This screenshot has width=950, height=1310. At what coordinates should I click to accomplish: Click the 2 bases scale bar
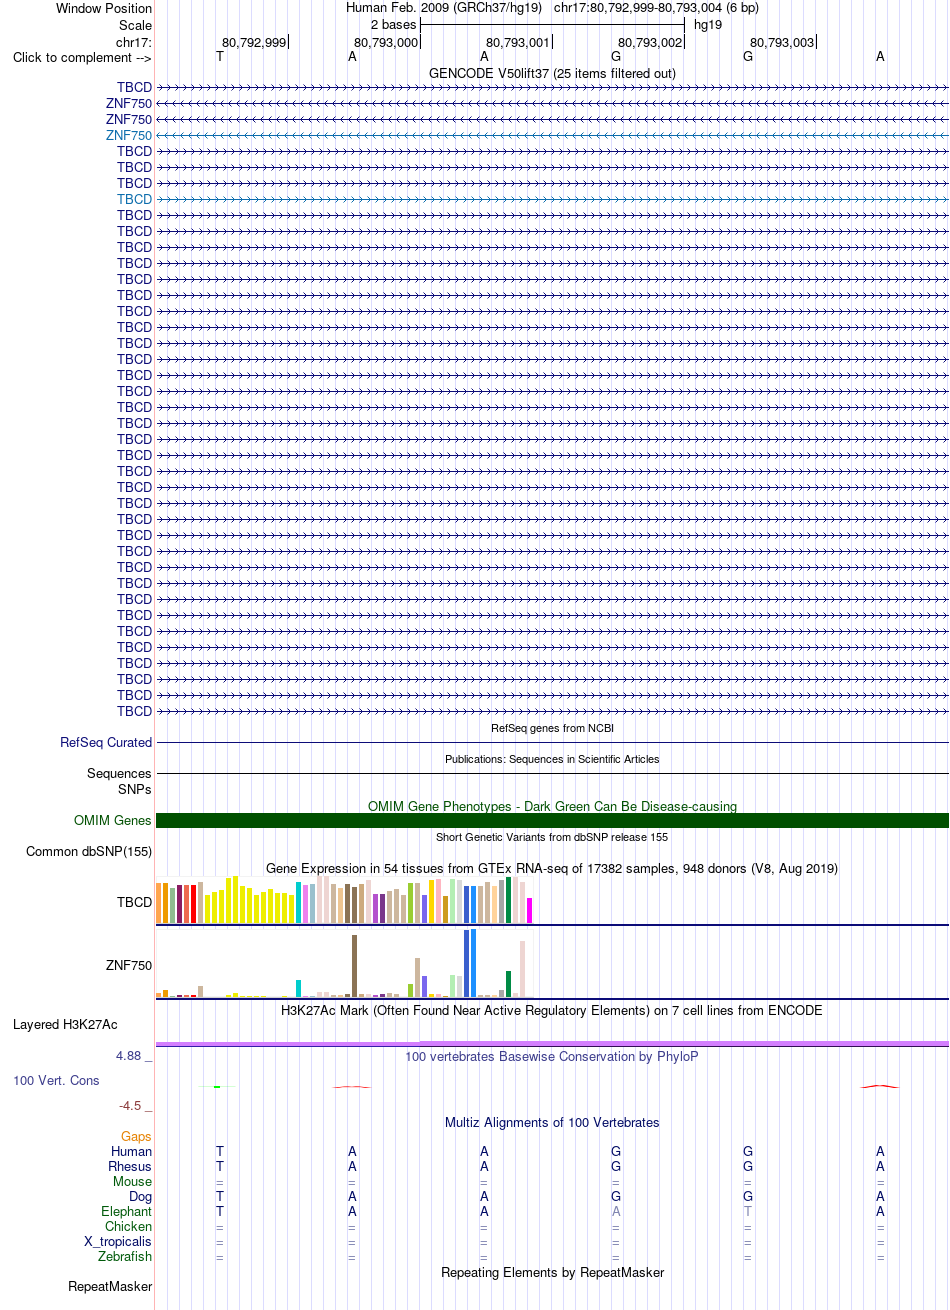[552, 24]
